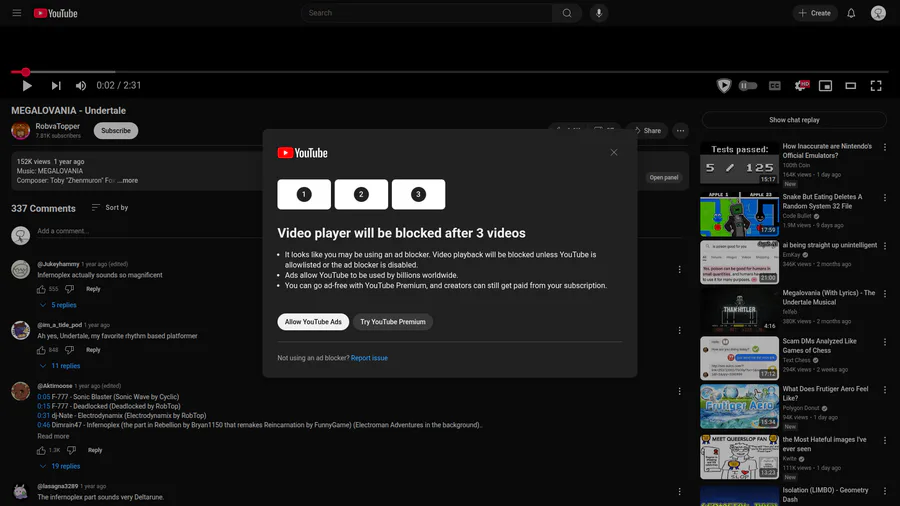Screen dimensions: 900x506
Task: Expand 19 replies thread
Action: pyautogui.click(x=60, y=466)
